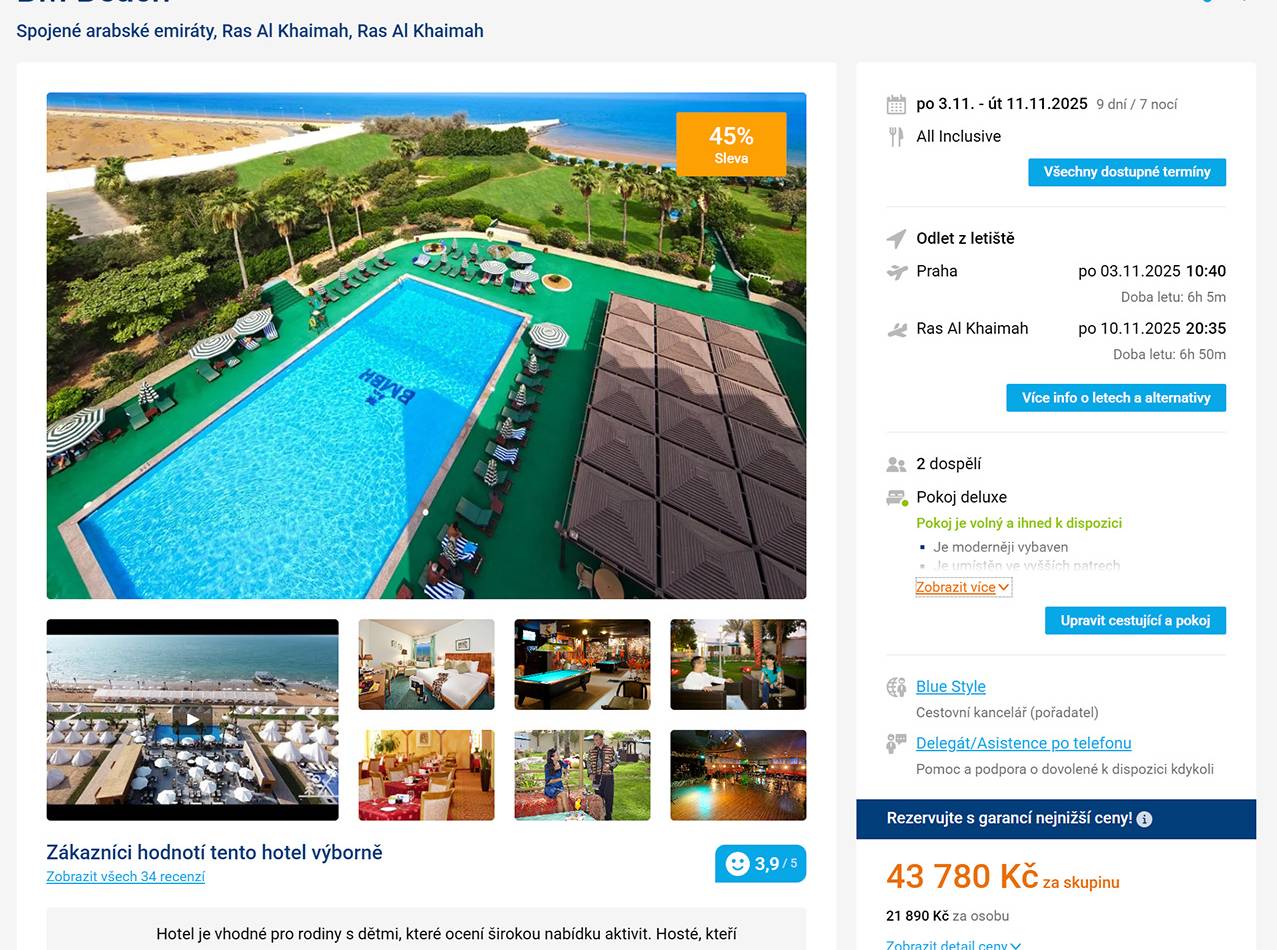Open Zobrazit všech 34 recenzí link
This screenshot has height=950, width=1277.
pos(125,877)
